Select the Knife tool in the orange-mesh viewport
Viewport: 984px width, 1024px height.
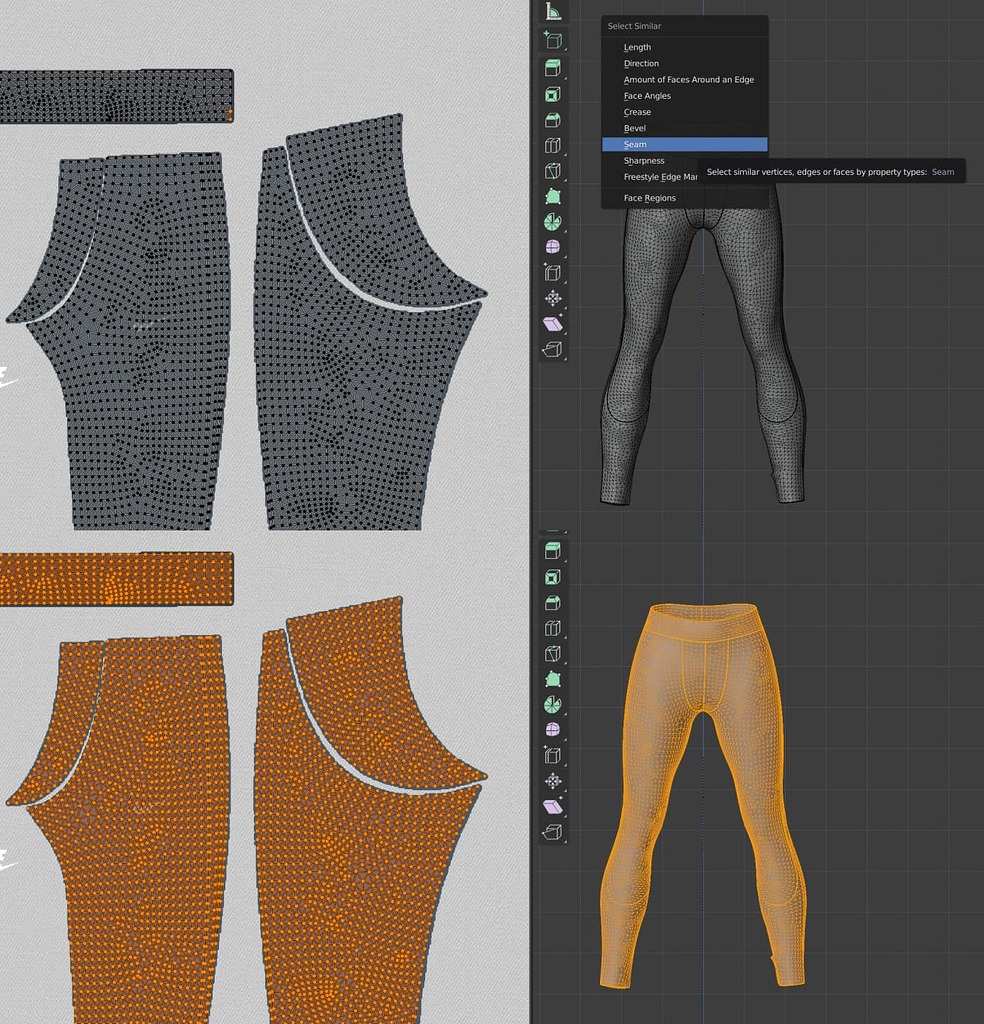pyautogui.click(x=553, y=654)
